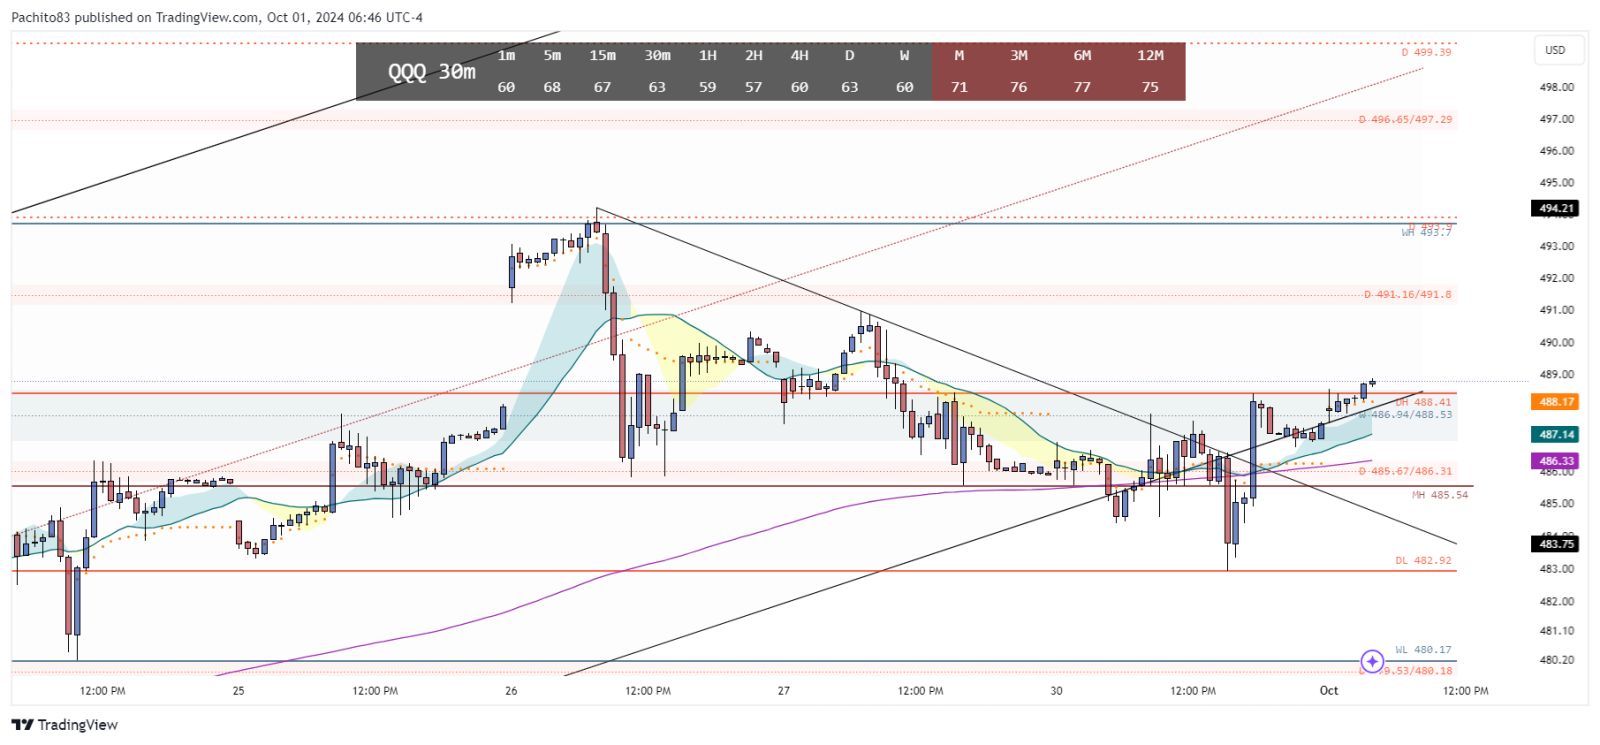Click the 498.00 price axis label

pos(1557,87)
